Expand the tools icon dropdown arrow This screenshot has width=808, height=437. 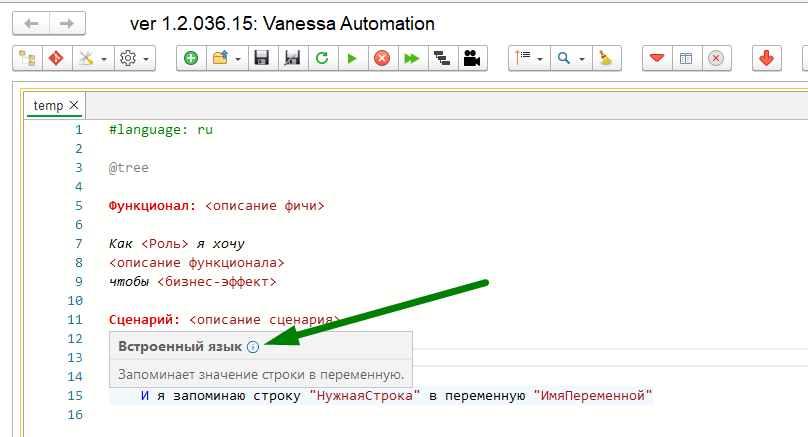click(x=104, y=59)
